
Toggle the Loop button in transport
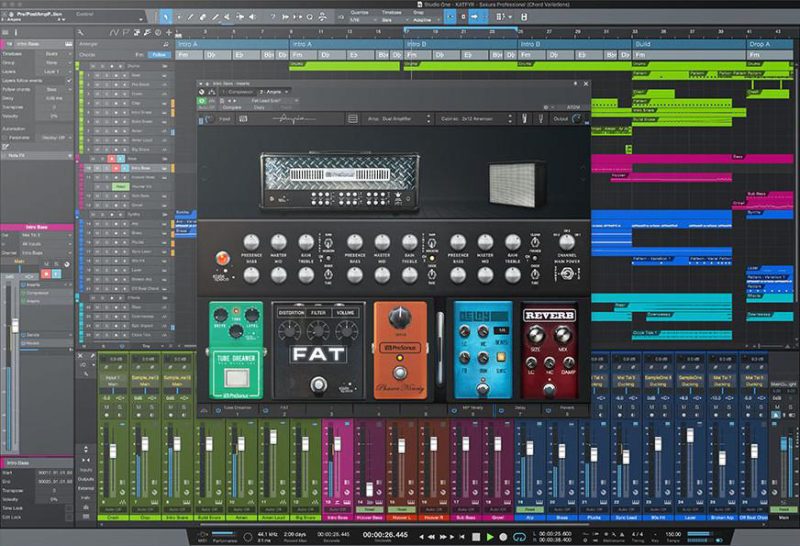click(x=519, y=537)
